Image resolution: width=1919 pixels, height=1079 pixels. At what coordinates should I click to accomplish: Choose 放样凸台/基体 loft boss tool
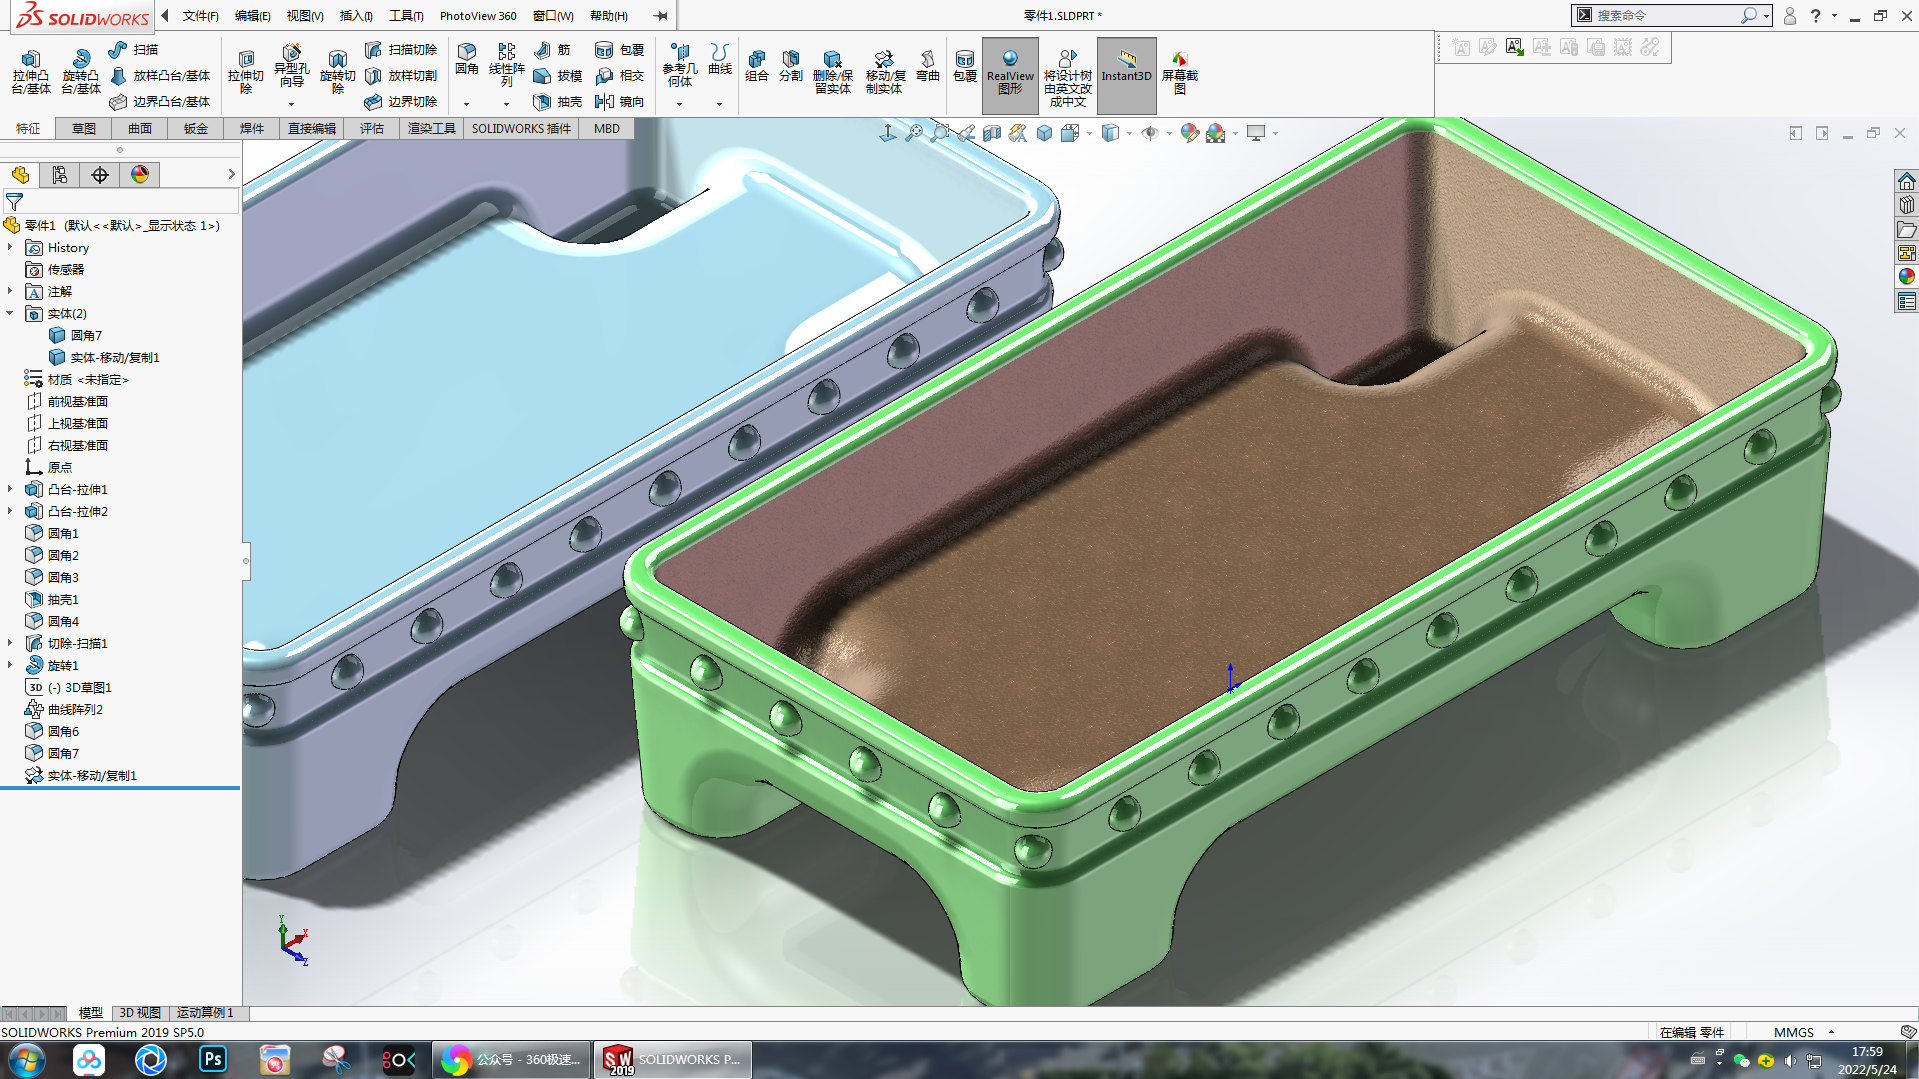click(x=160, y=75)
